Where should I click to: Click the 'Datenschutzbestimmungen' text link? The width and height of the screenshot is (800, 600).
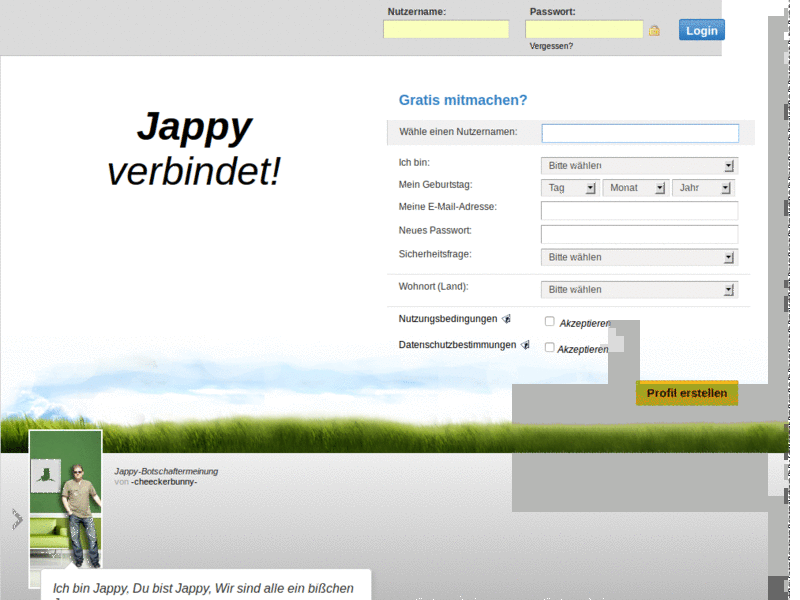coord(457,345)
